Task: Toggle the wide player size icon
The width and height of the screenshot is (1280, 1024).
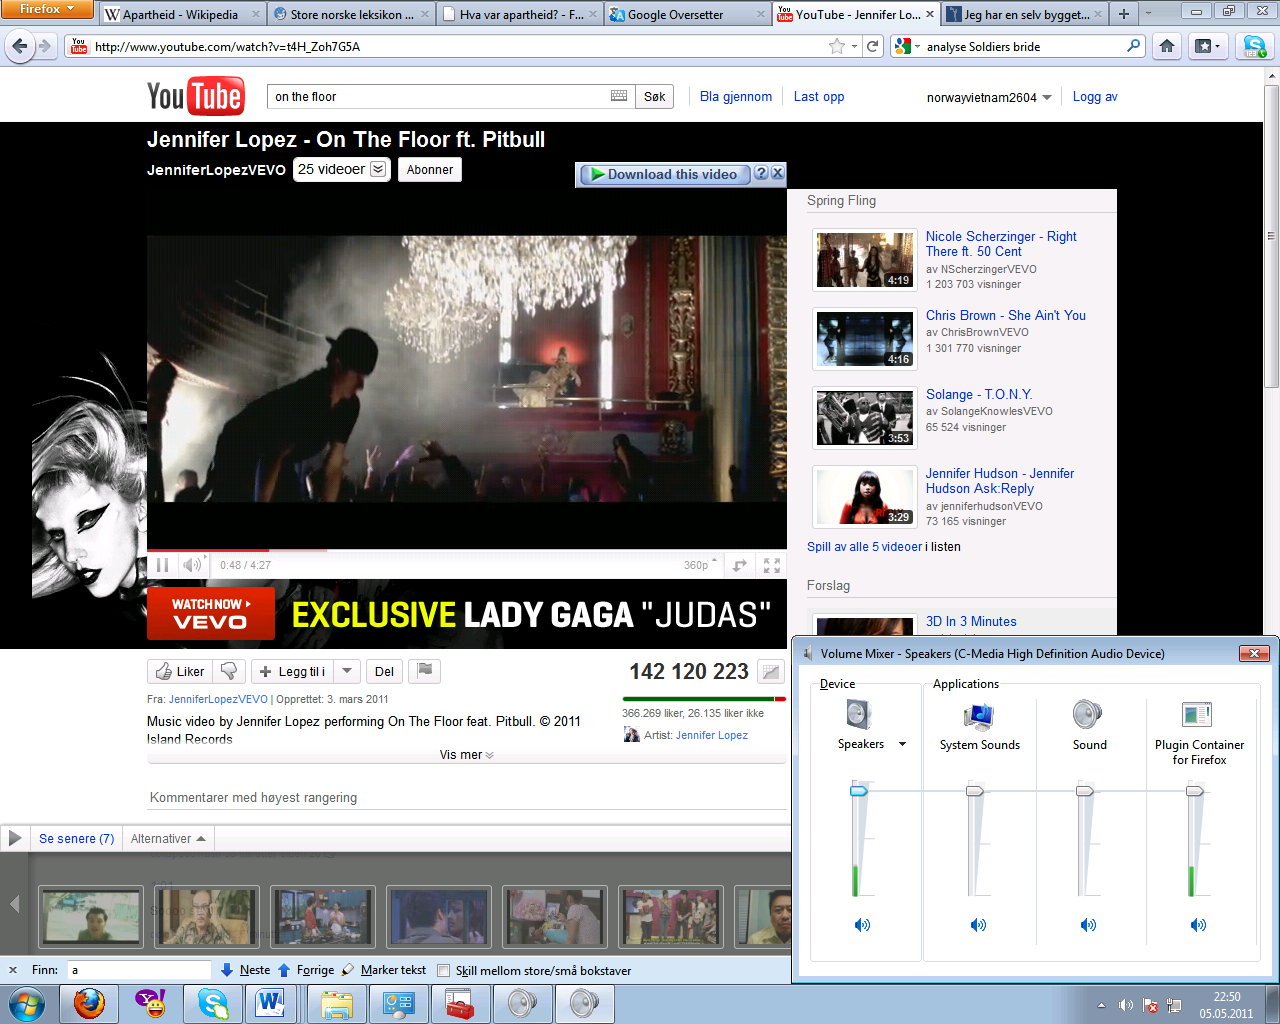Action: pyautogui.click(x=740, y=565)
